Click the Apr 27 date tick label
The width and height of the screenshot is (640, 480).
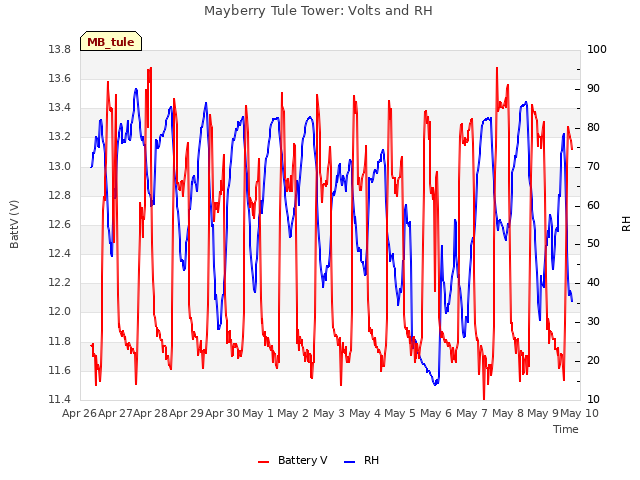click(x=115, y=413)
